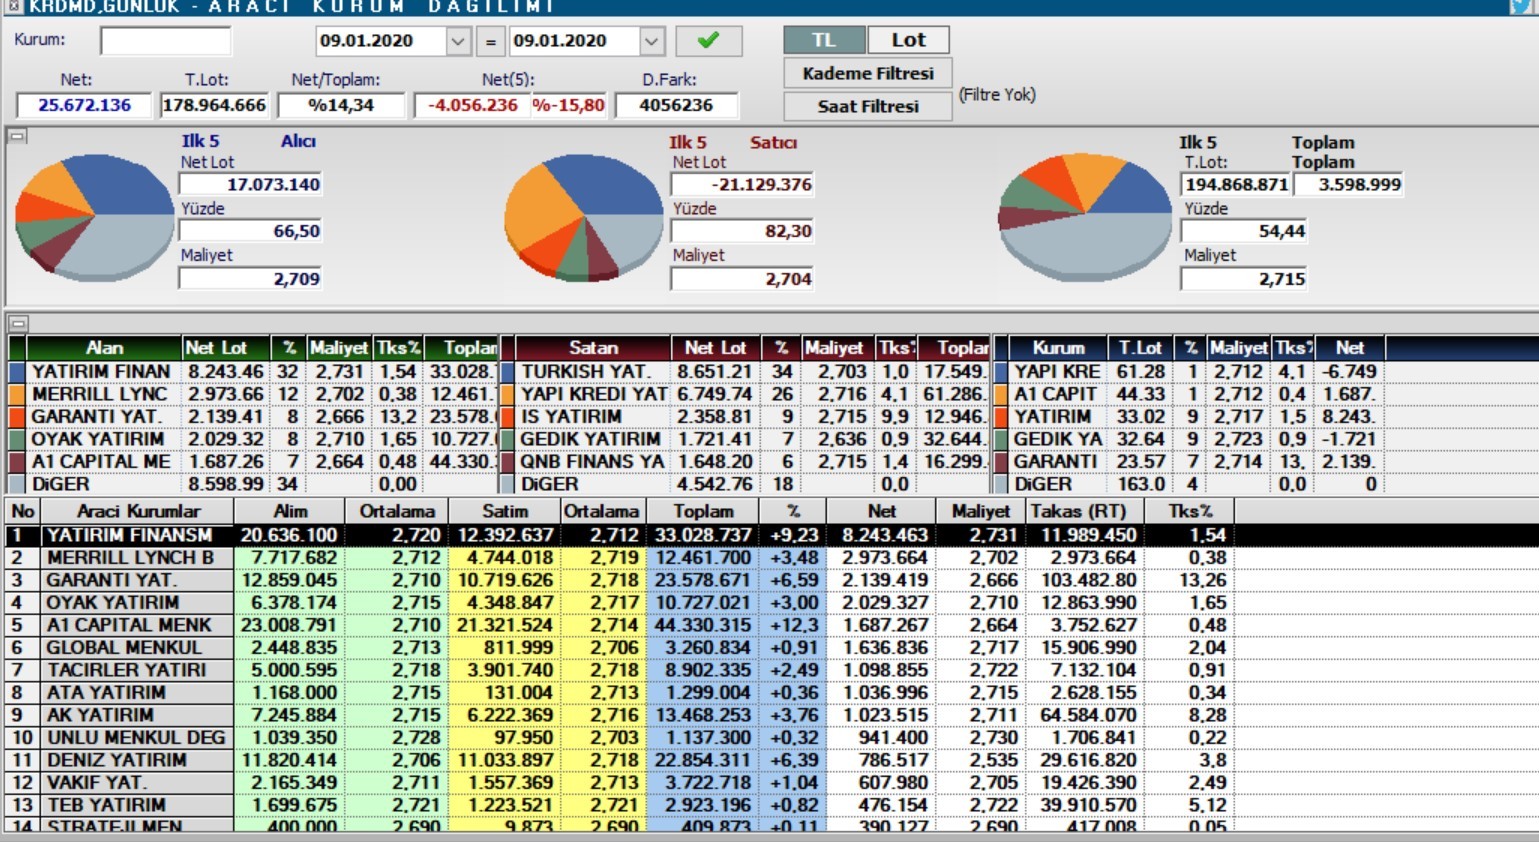Viewport: 1539px width, 842px height.
Task: Click blue swatch beside TURKISH YAT. seller row
Action: (x=507, y=371)
